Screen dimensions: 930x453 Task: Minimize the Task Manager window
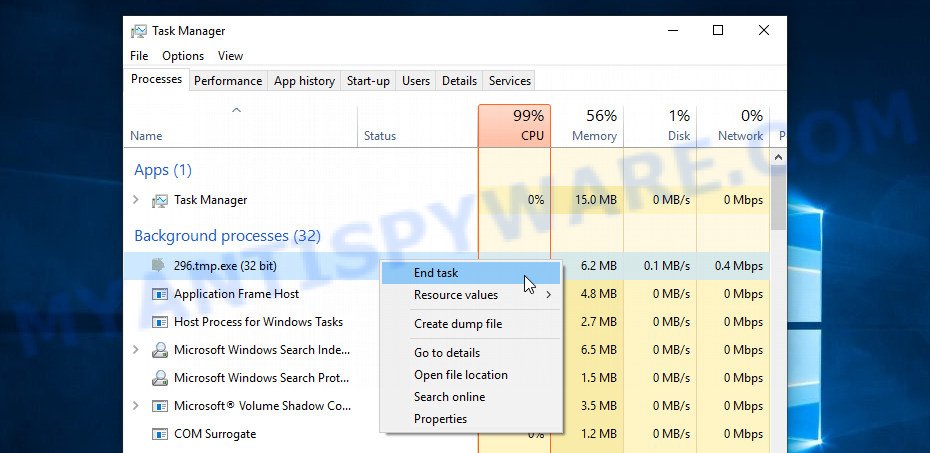(672, 30)
